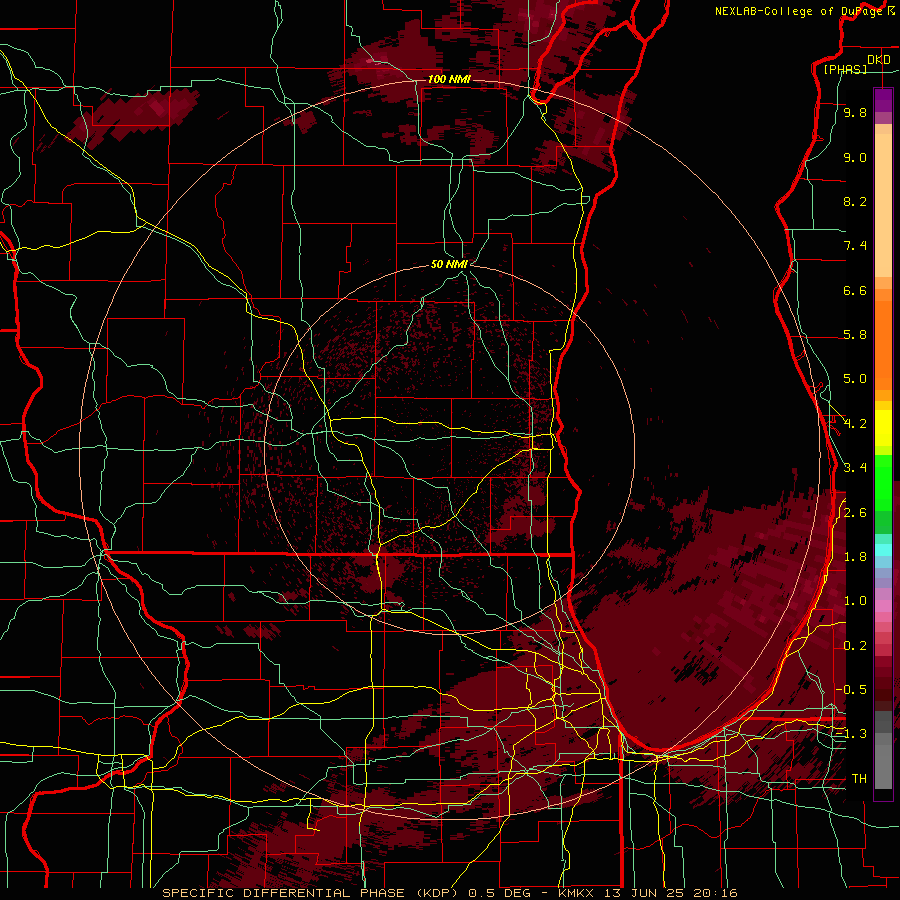
Task: Select the yellow band of the color scale
Action: pos(883,428)
